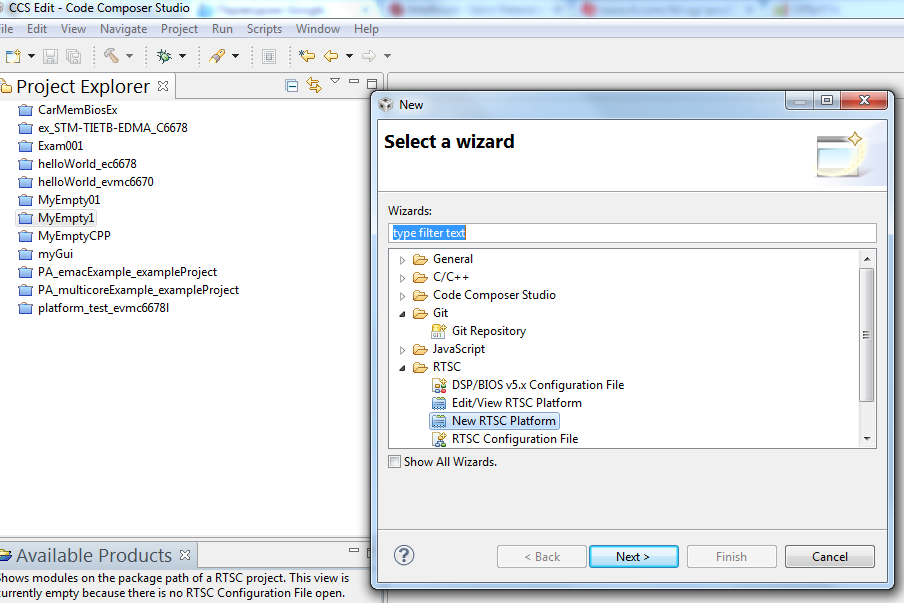Viewport: 904px width, 603px height.
Task: Expand the General wizard folder
Action: [402, 260]
